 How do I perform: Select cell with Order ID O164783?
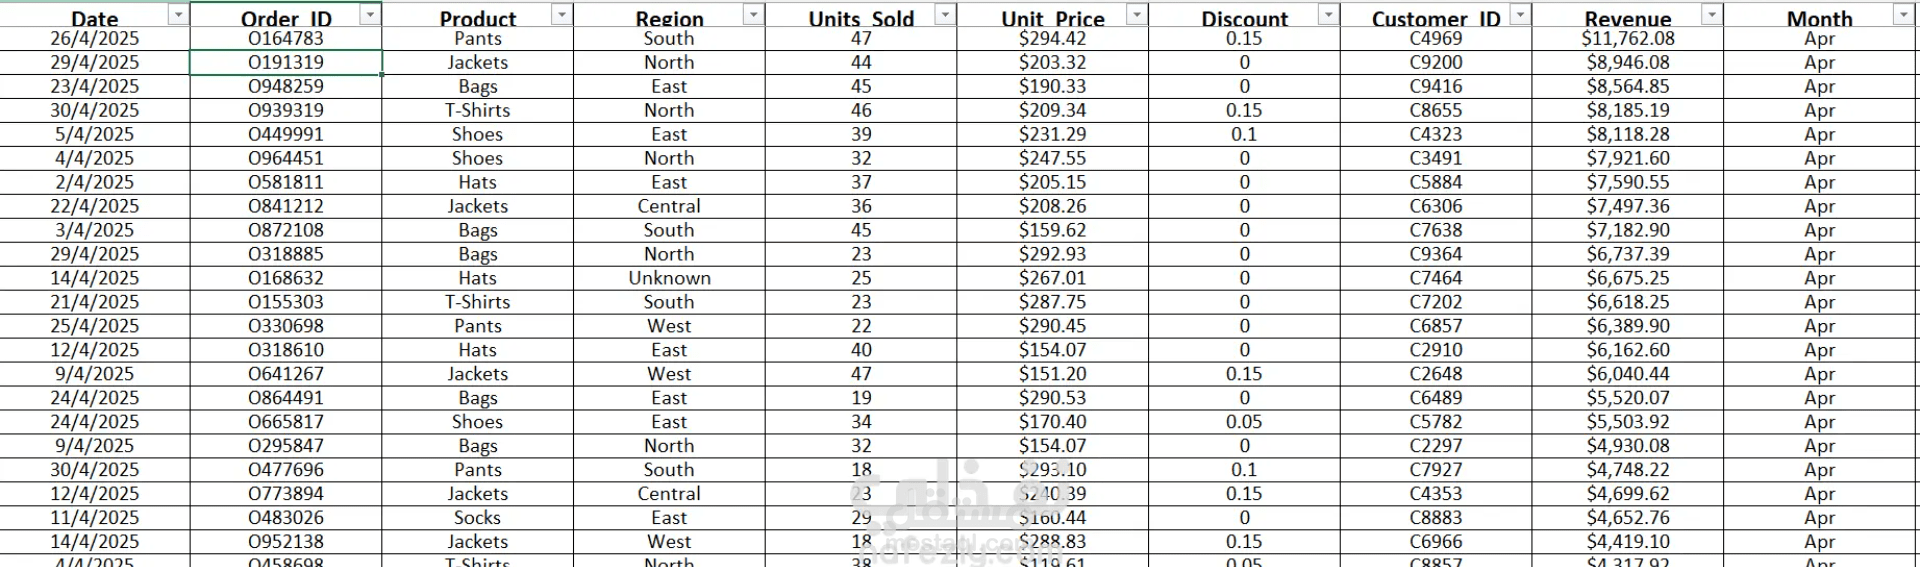pyautogui.click(x=286, y=38)
